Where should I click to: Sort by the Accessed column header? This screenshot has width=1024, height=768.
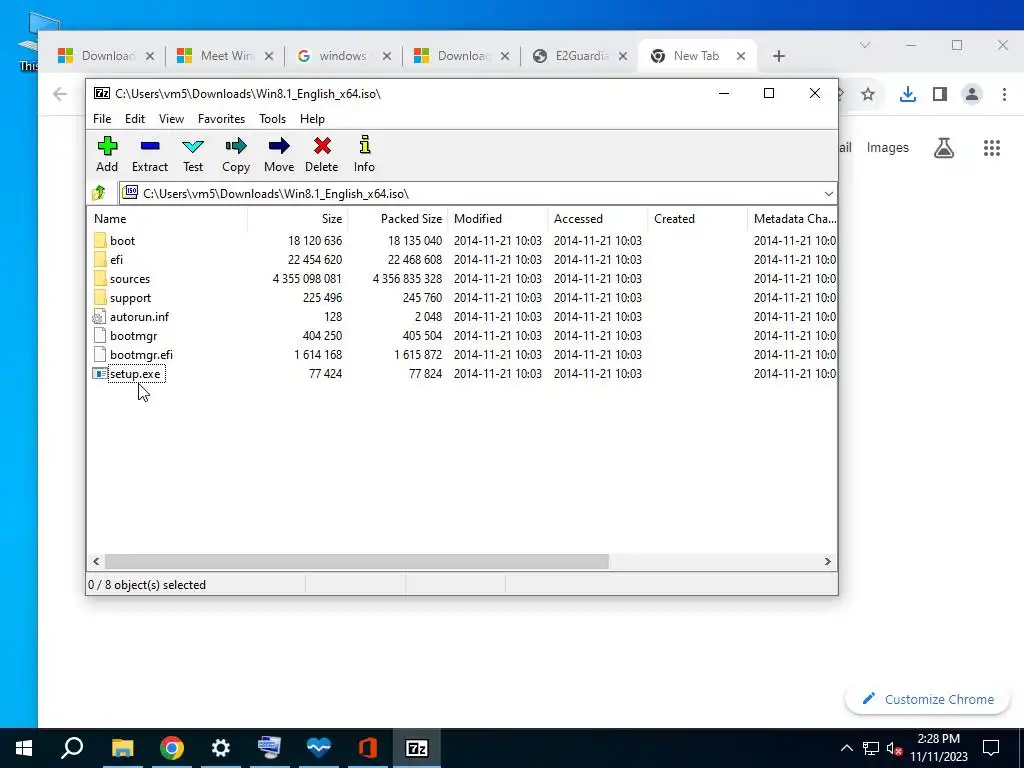(598, 219)
